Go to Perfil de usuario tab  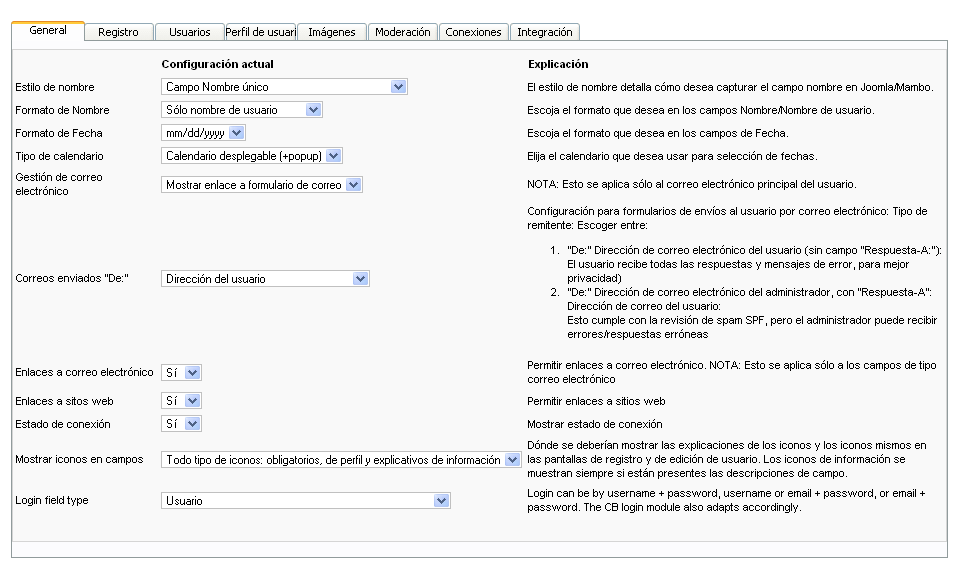tap(261, 32)
